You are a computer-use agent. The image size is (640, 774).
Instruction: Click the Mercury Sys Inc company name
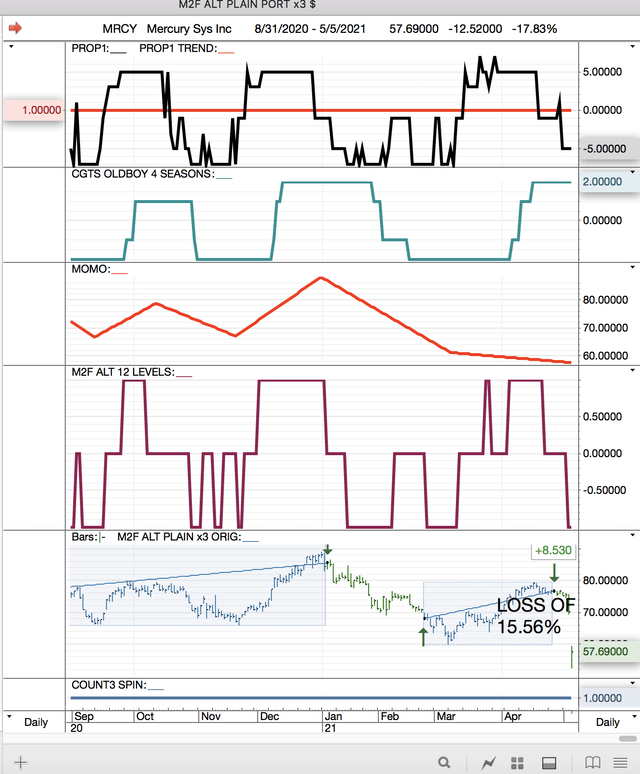189,29
